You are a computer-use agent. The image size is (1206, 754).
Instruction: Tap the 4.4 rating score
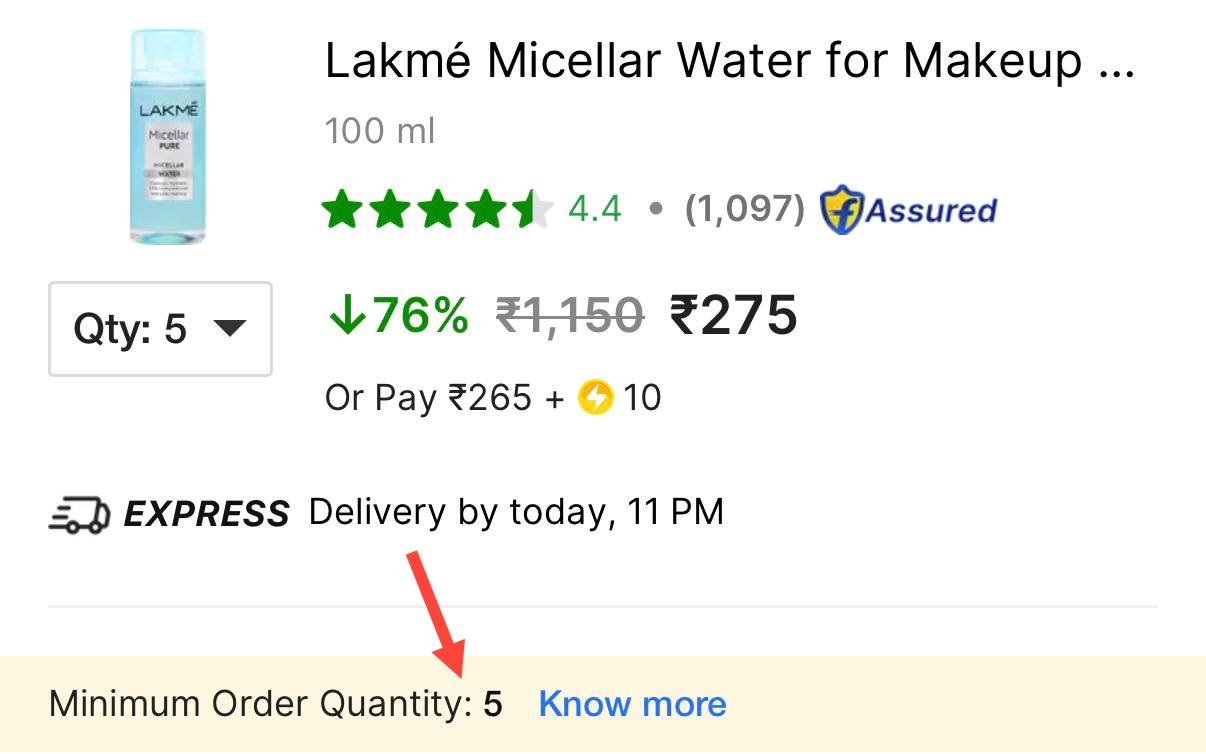click(594, 209)
